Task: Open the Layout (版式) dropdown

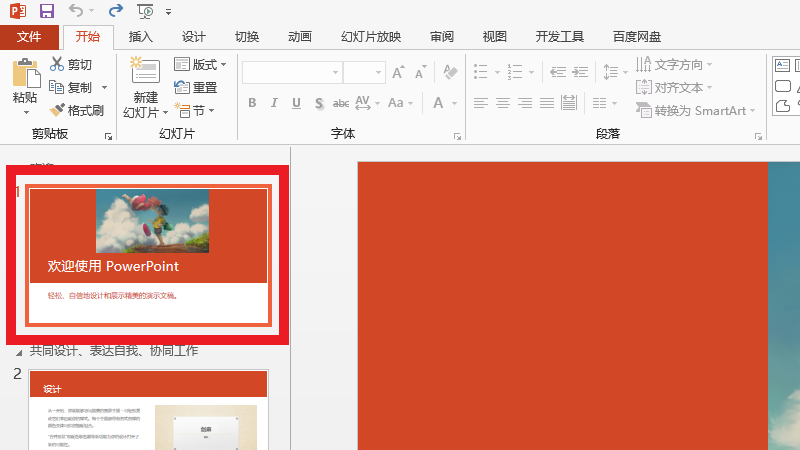Action: [x=200, y=65]
